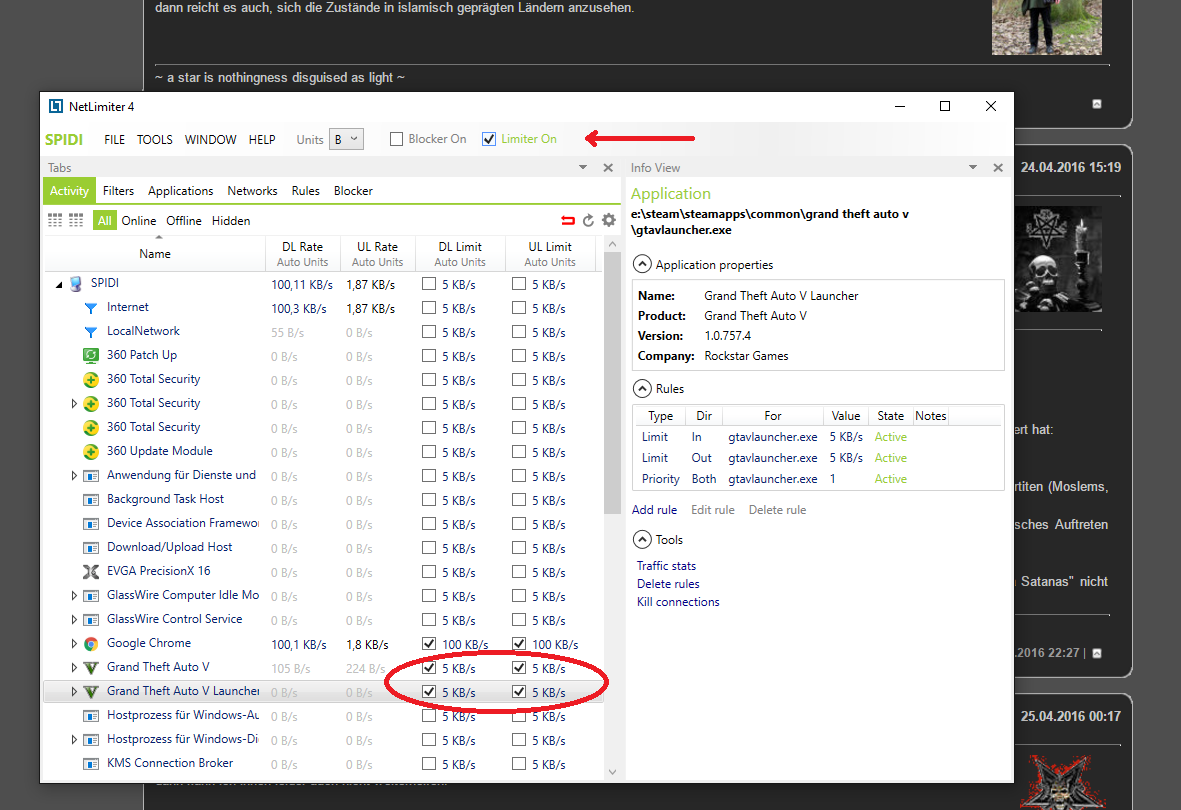Click the red return-arrow icon in Activity toolbar
Image resolution: width=1181 pixels, height=810 pixels.
coord(568,221)
